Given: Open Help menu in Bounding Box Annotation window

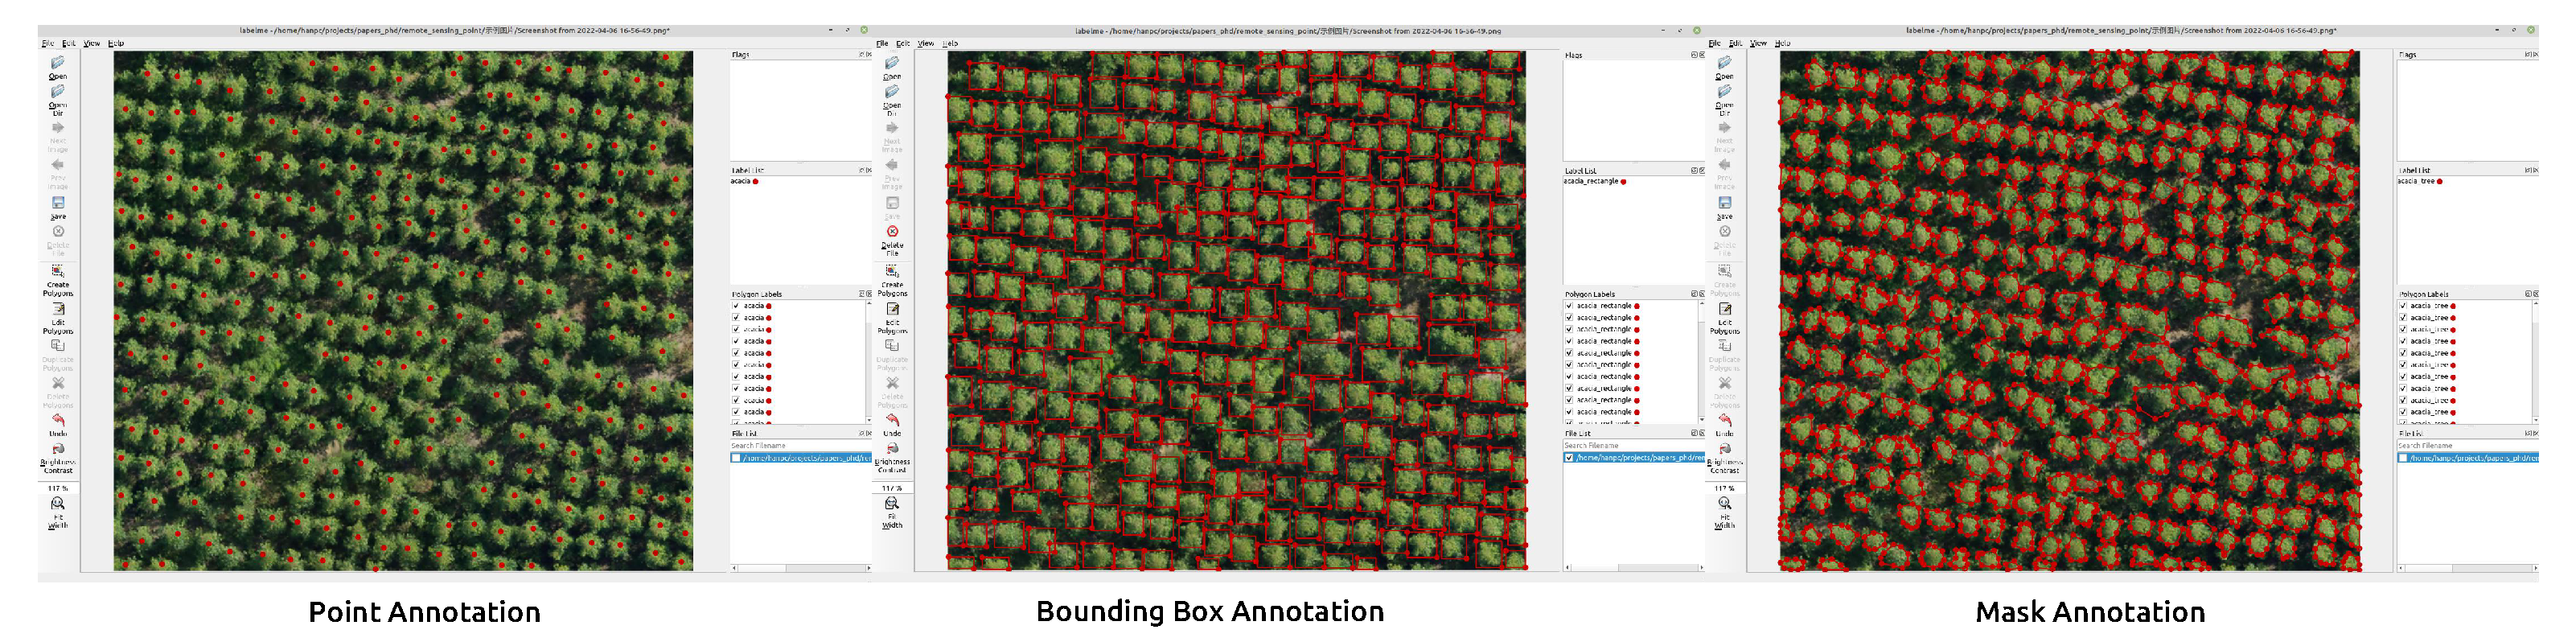Looking at the screenshot, I should (x=950, y=44).
